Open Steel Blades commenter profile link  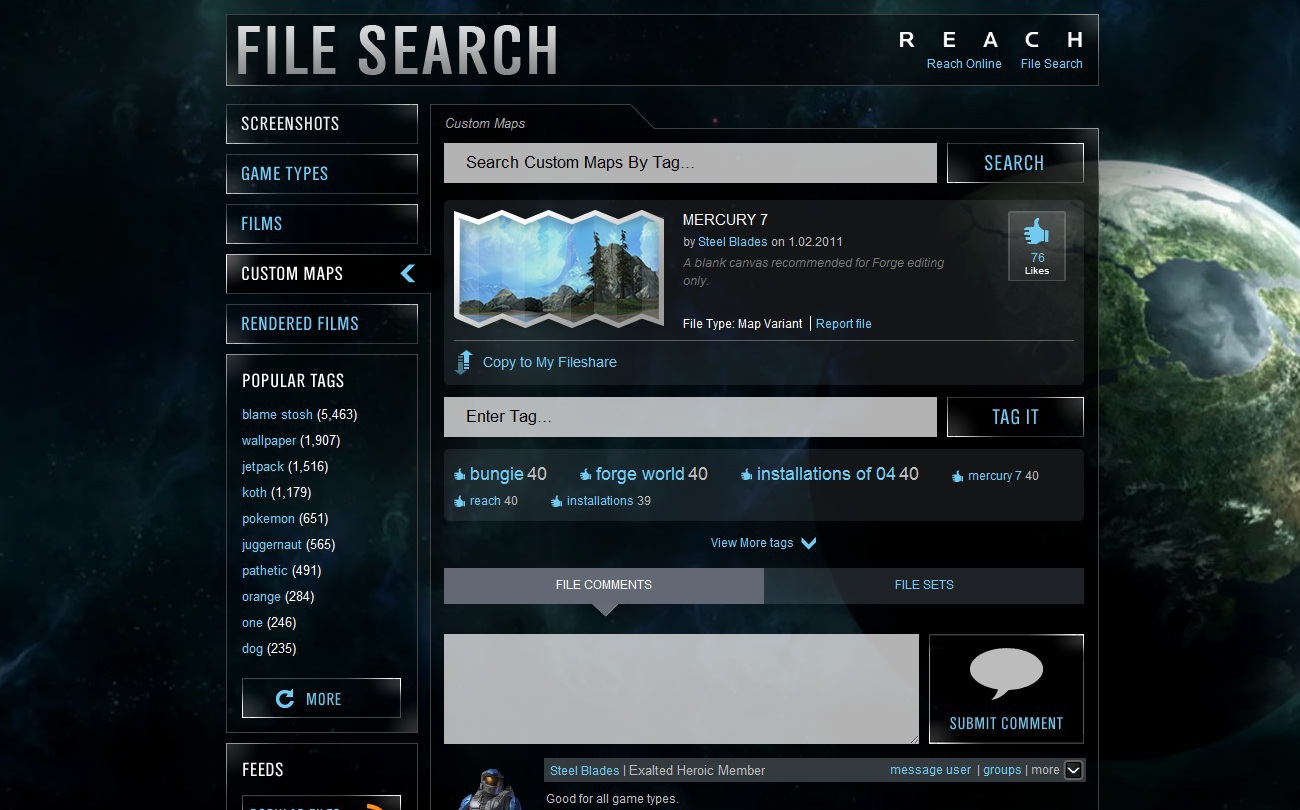[584, 771]
